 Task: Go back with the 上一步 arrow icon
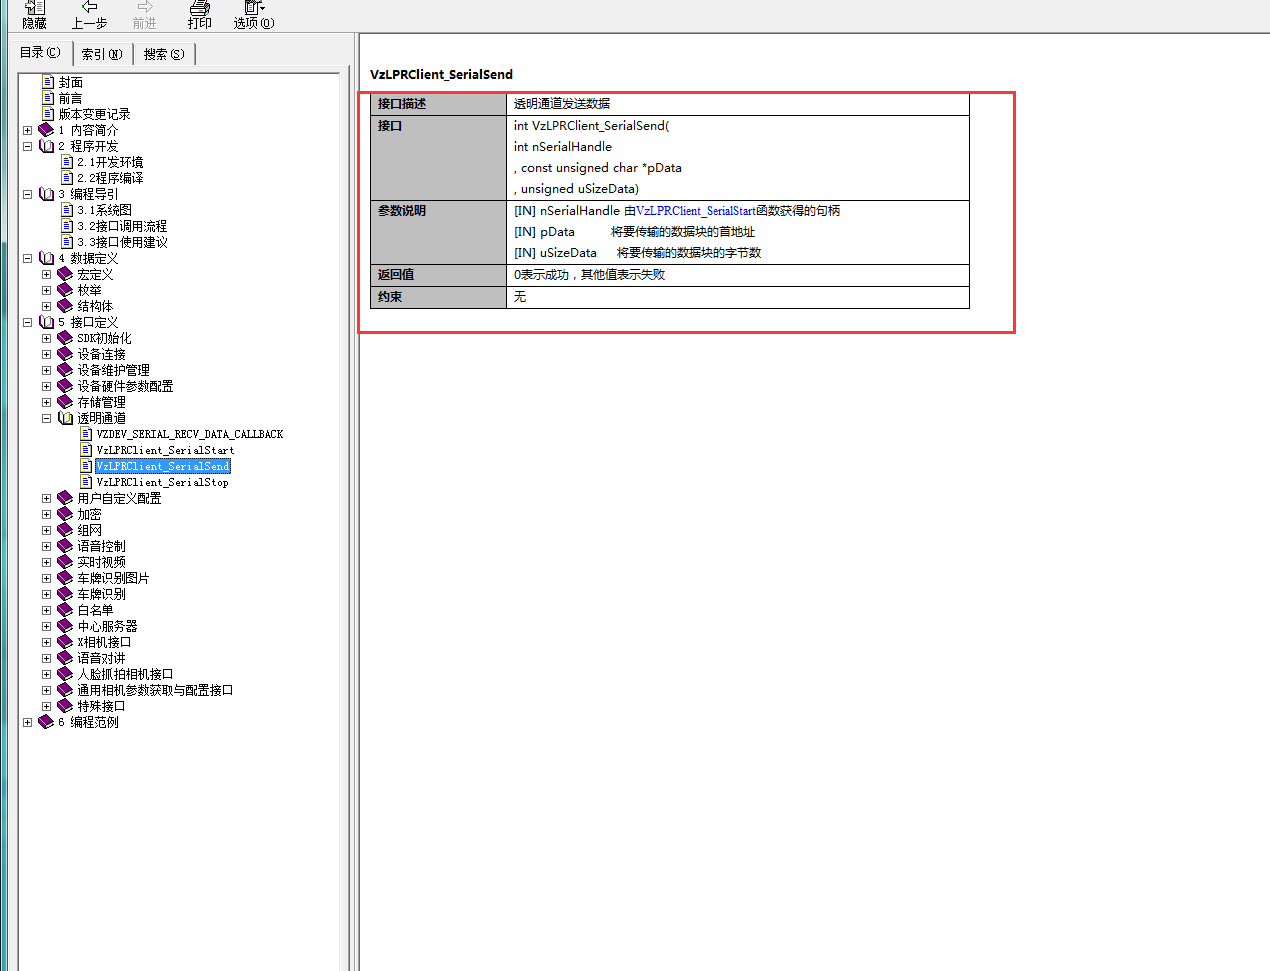click(89, 7)
